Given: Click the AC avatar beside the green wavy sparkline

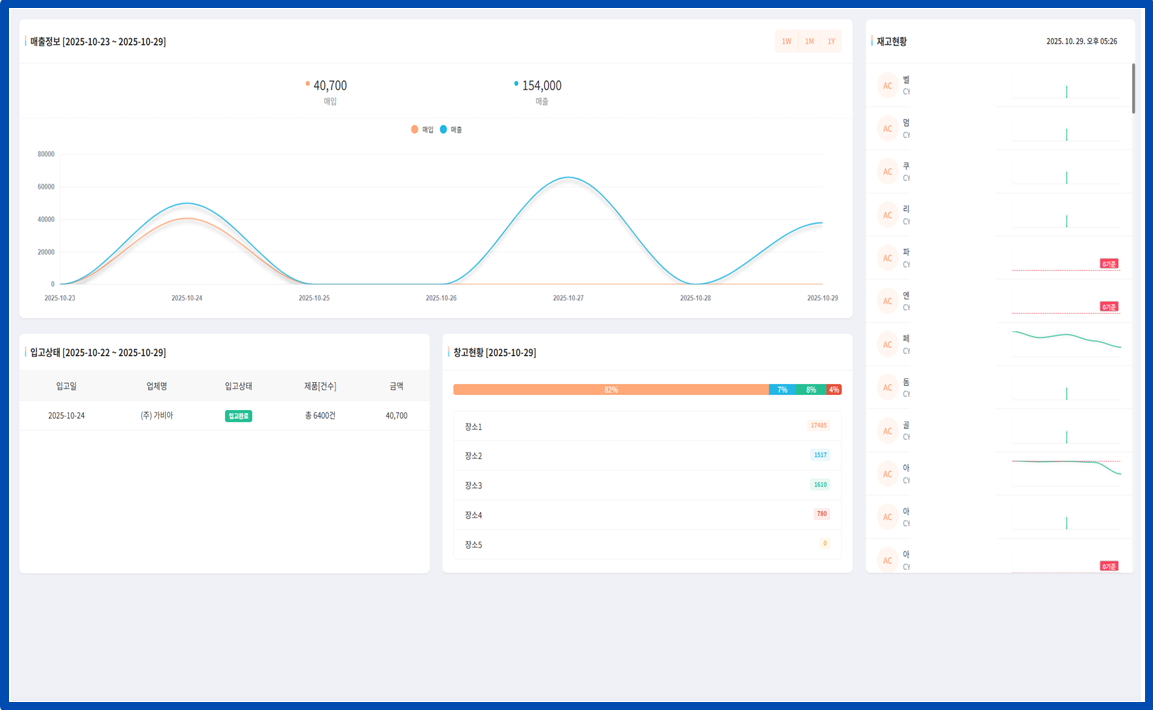Looking at the screenshot, I should coord(887,344).
